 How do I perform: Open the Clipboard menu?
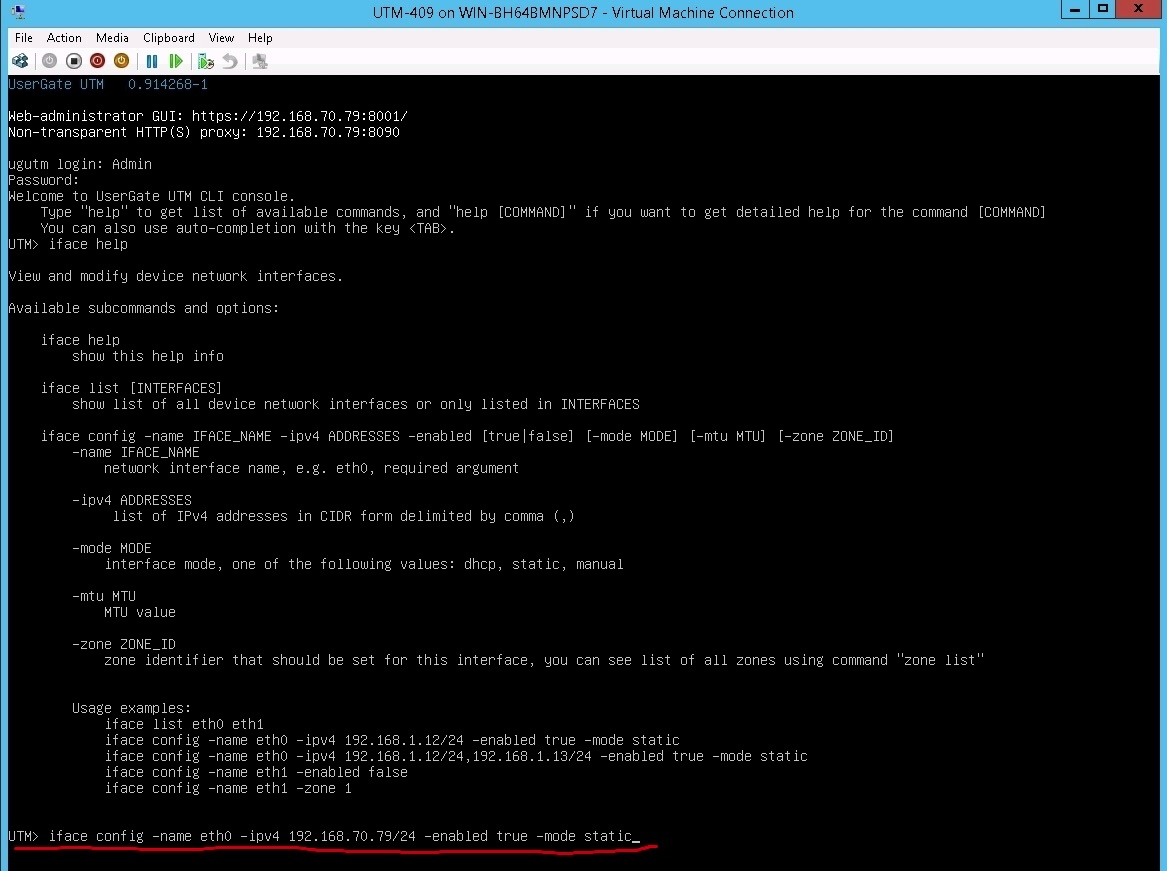[169, 38]
